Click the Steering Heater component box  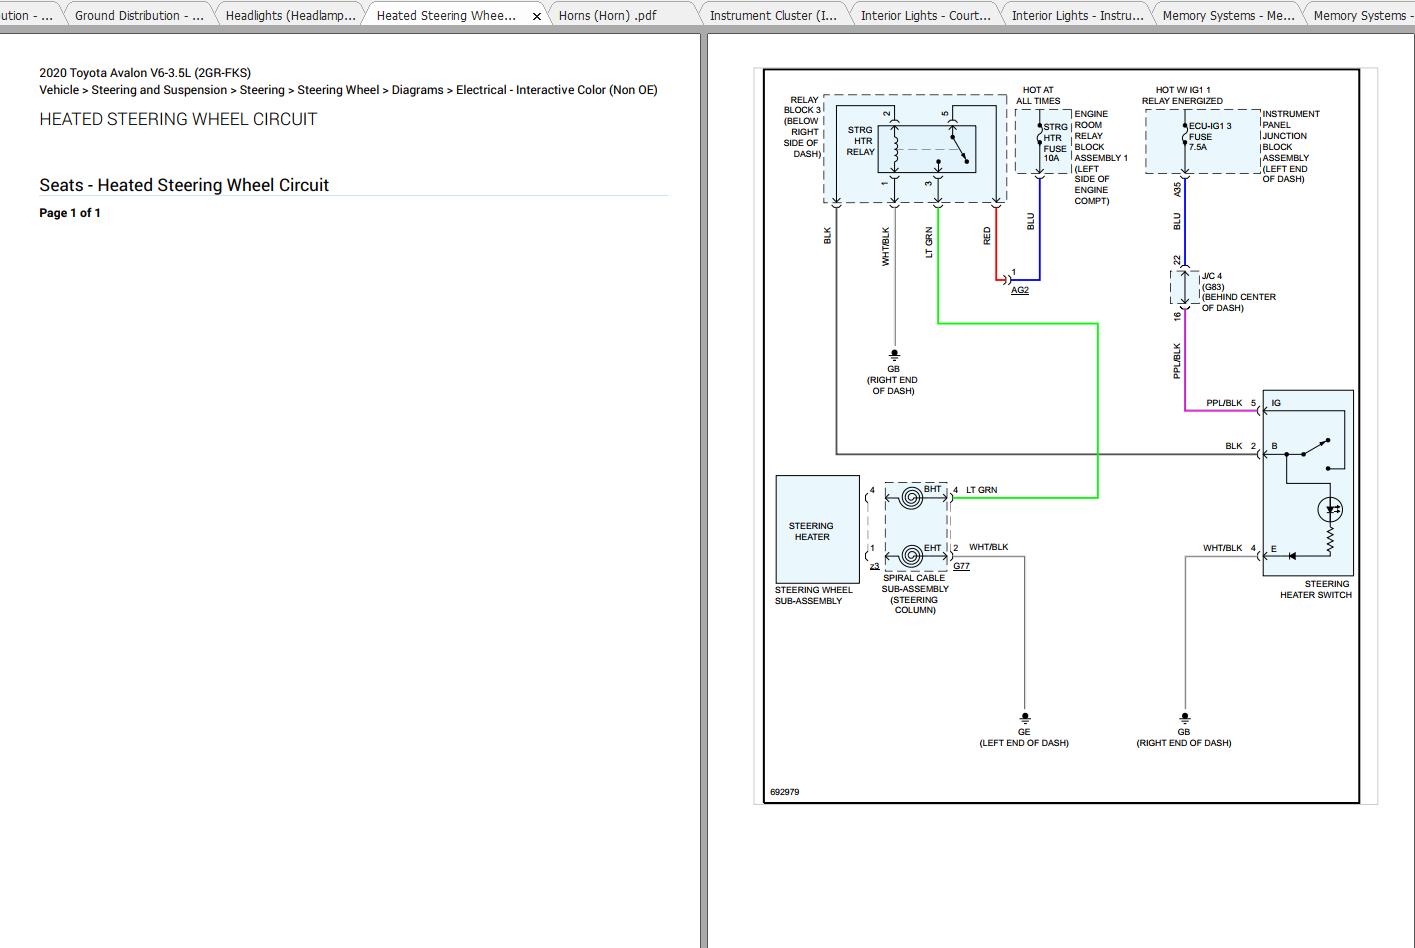point(817,529)
